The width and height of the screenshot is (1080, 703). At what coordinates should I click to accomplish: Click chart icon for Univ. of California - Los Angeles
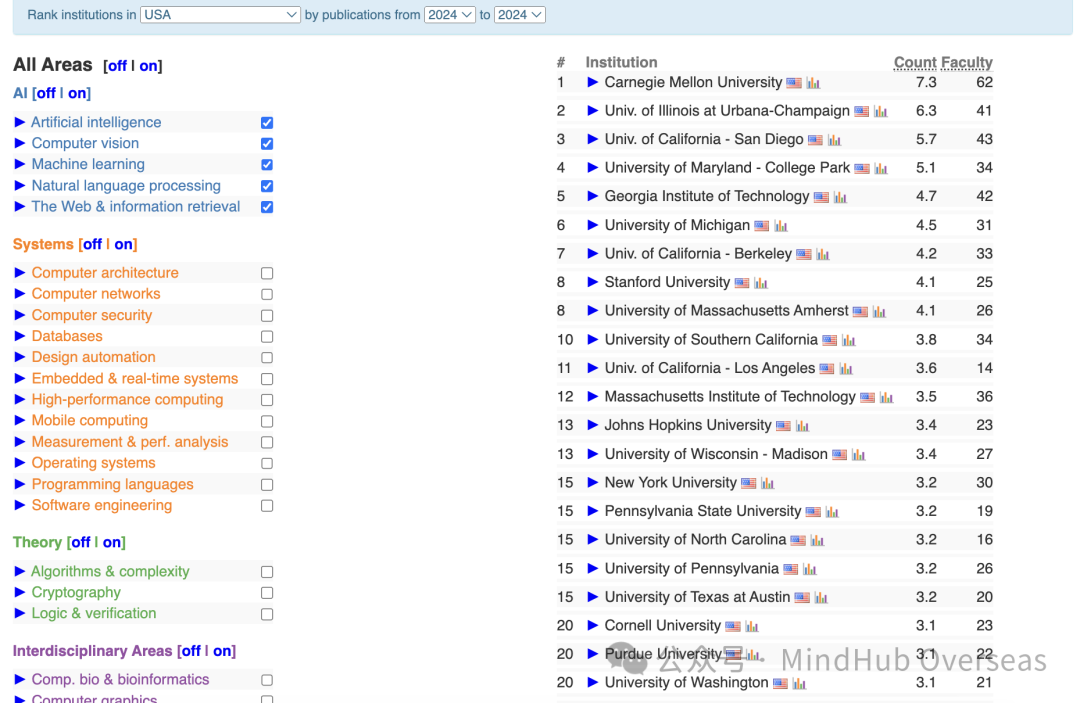coord(847,369)
